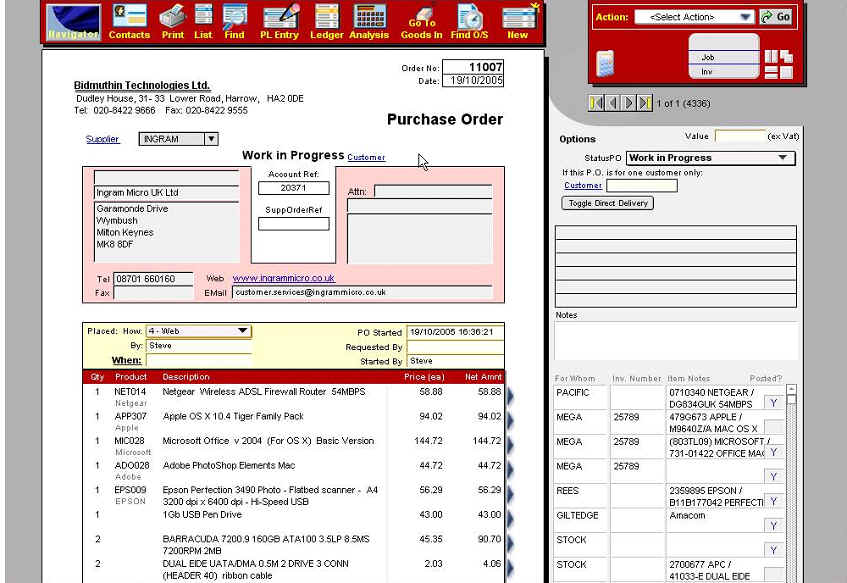This screenshot has width=847, height=583.
Task: Toggle Posted box for MICROSOFT OFFICE row
Action: tap(774, 452)
